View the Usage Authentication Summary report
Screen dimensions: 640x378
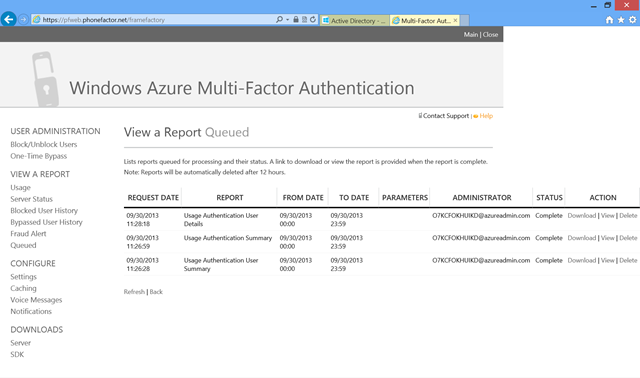(x=608, y=238)
